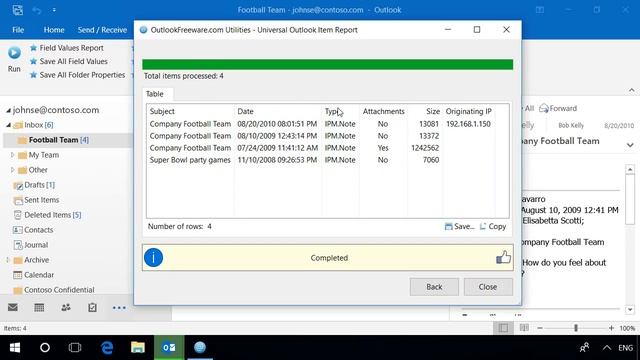Open the Sent Items folder
Screen dimensions: 640x360
click(36, 200)
